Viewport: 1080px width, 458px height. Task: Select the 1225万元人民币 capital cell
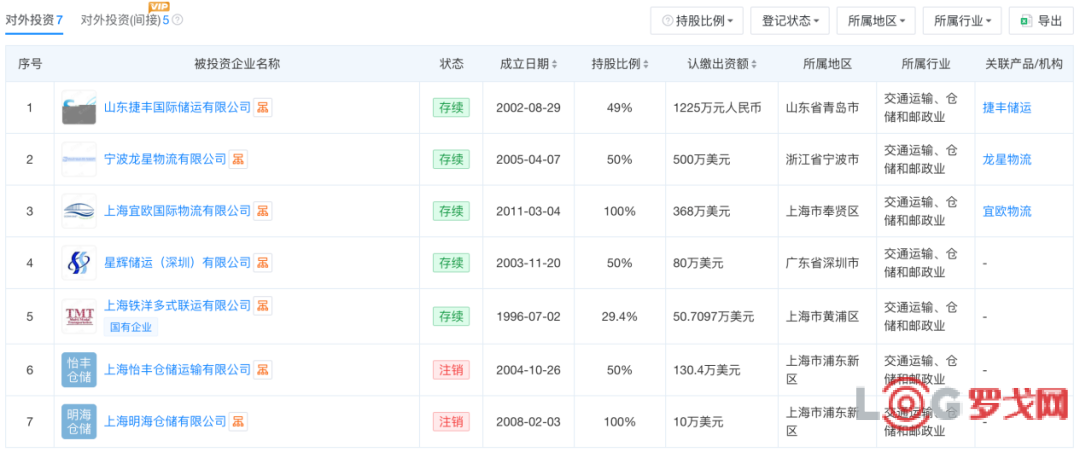[717, 108]
